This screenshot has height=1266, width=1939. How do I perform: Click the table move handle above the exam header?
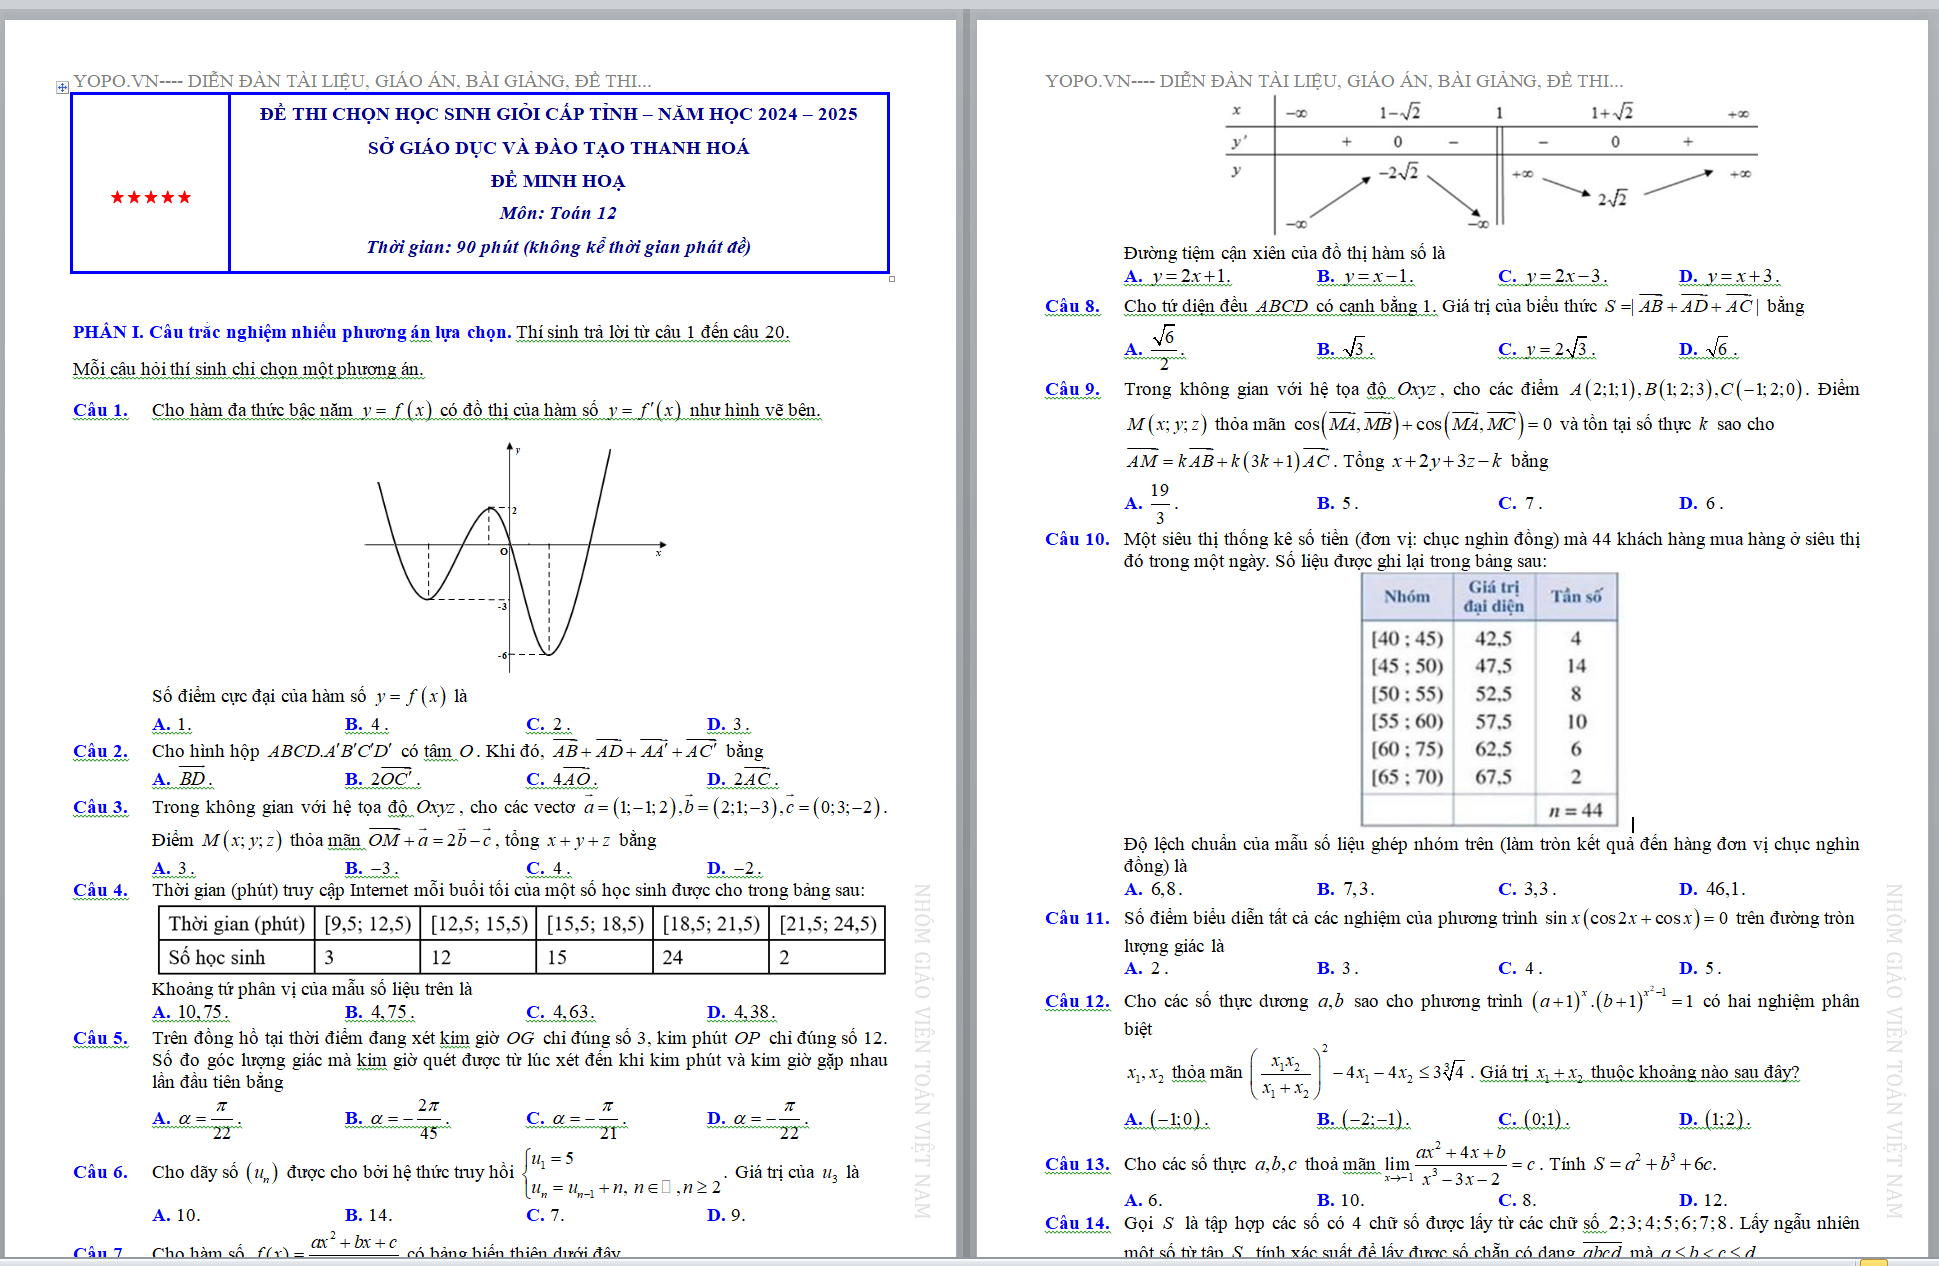(x=62, y=87)
